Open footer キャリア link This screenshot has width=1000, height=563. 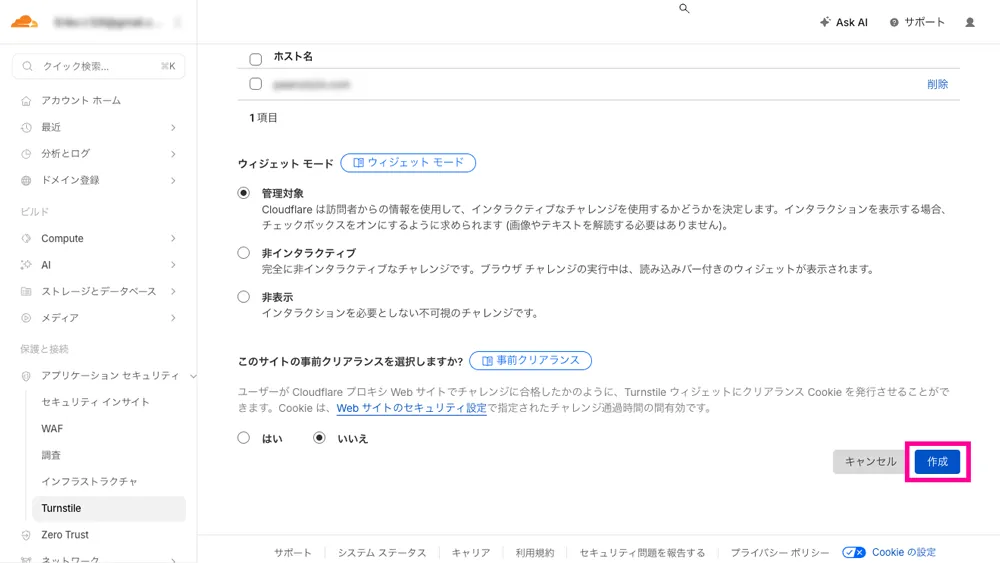(471, 553)
